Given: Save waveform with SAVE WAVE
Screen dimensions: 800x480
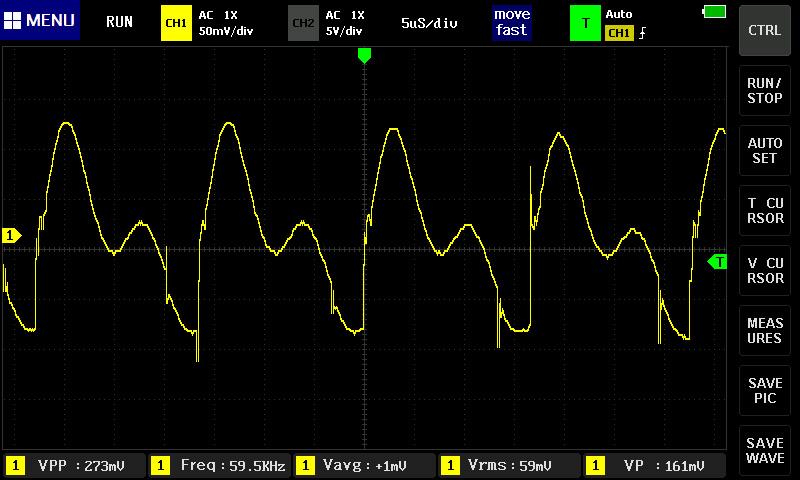Looking at the screenshot, I should [764, 450].
